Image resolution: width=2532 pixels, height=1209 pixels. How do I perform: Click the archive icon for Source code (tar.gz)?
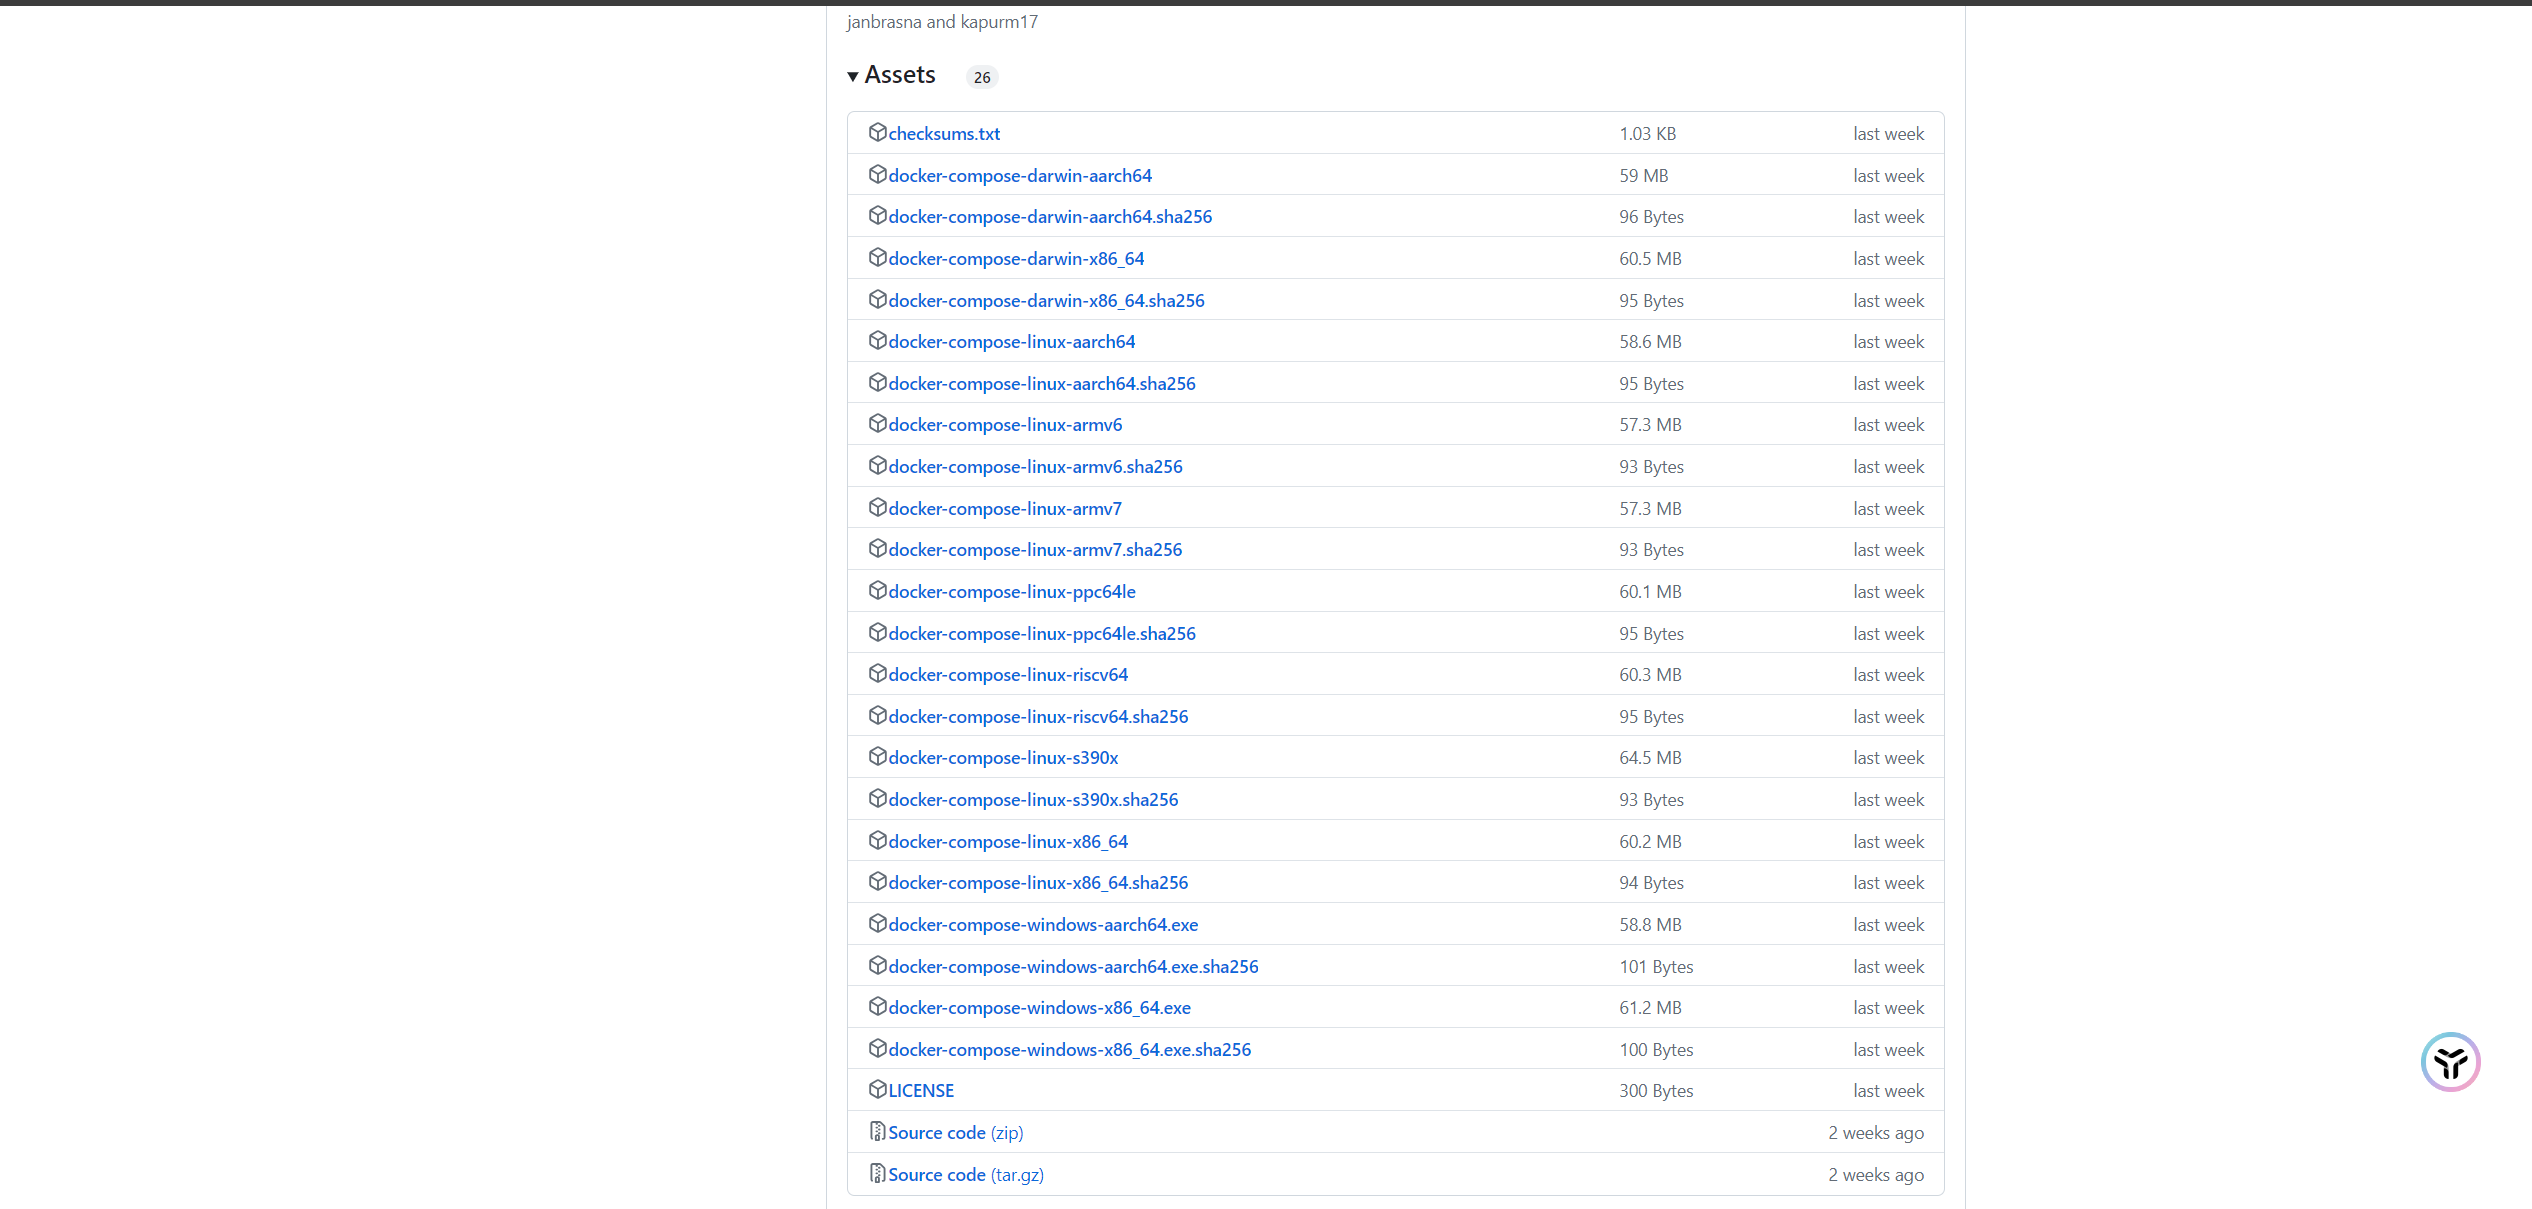click(877, 1173)
